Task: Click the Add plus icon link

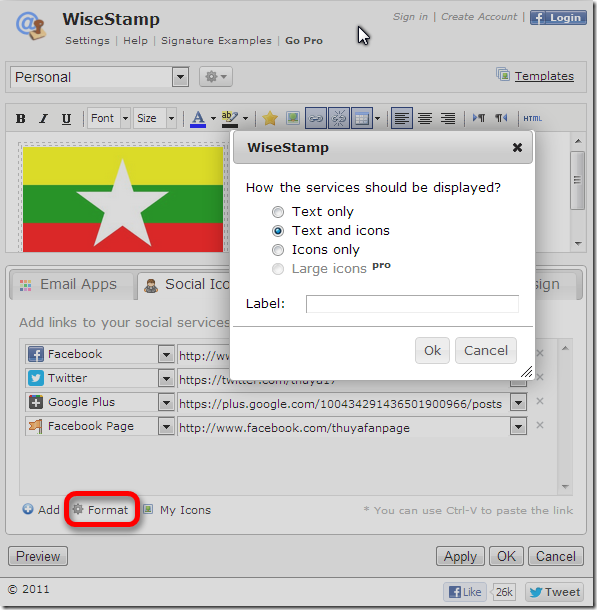Action: (41, 510)
